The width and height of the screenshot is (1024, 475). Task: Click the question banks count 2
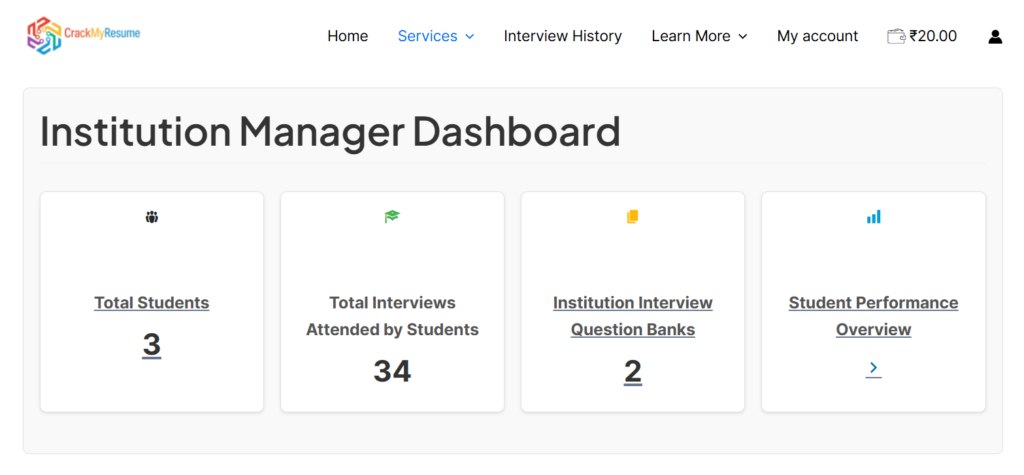tap(633, 372)
